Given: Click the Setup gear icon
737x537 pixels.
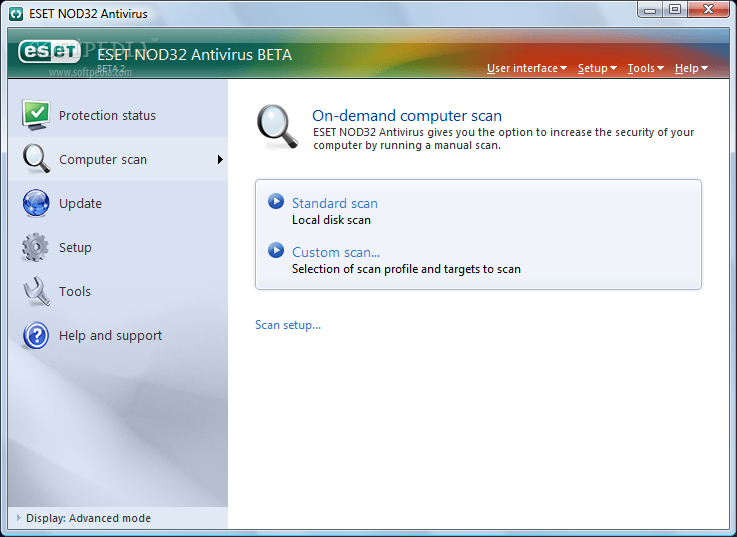Looking at the screenshot, I should [35, 247].
